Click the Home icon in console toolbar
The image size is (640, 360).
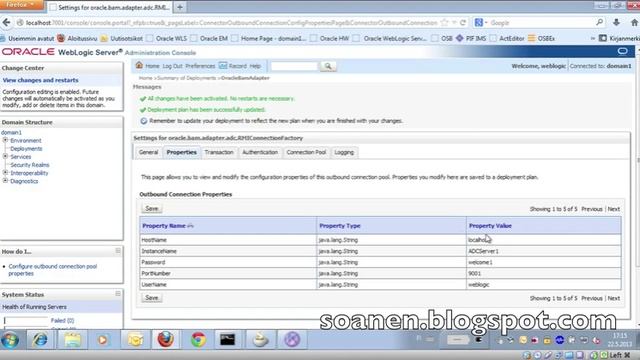pos(139,65)
